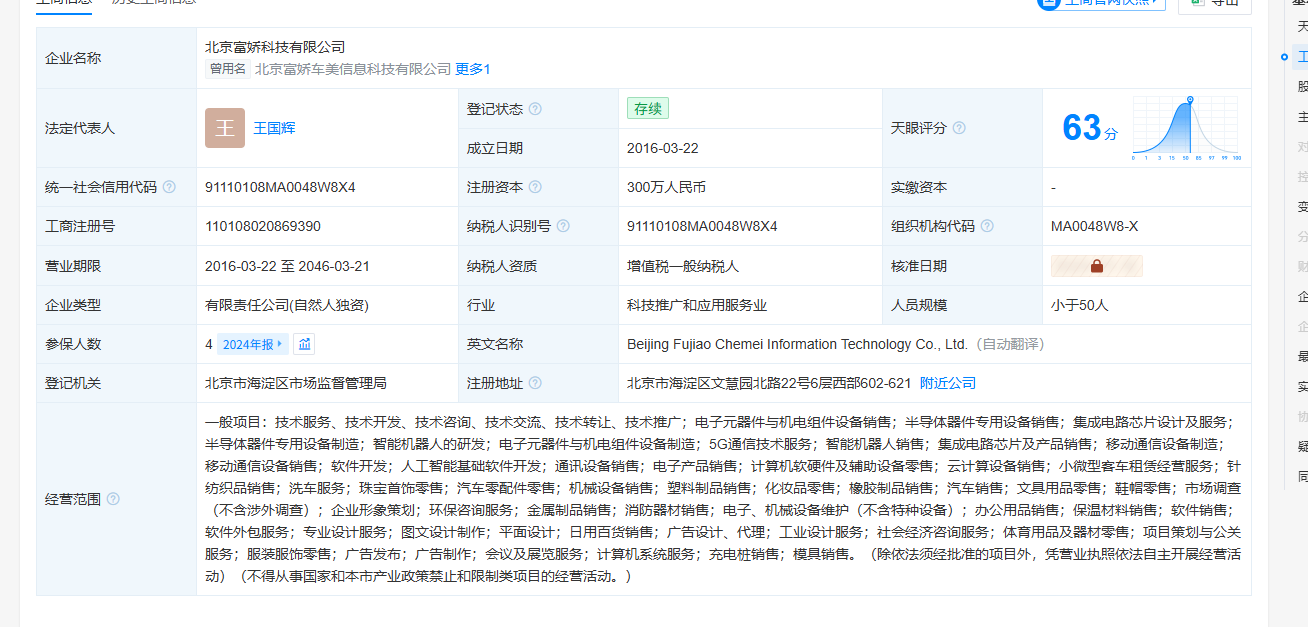Viewport: 1308px width, 627px height.
Task: Open the 2024年报 annual report dropdown
Action: click(252, 344)
